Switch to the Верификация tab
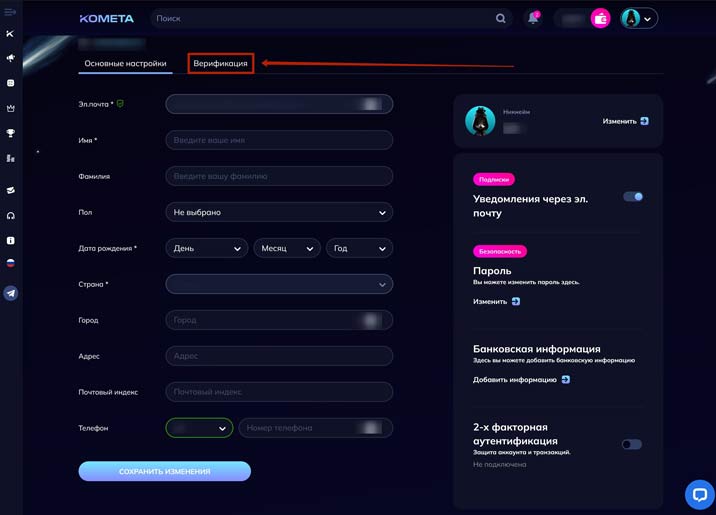This screenshot has width=716, height=515. coord(220,63)
